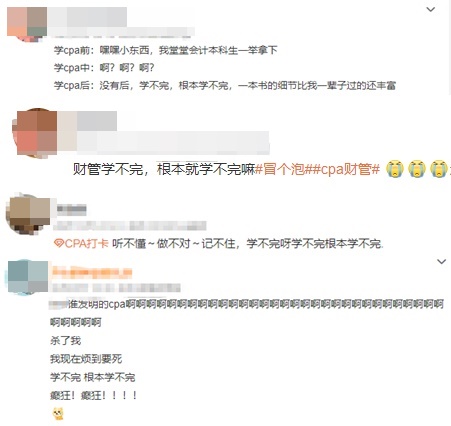This screenshot has width=451, height=426.
Task: Open the first poster's blurred username
Action: click(87, 17)
